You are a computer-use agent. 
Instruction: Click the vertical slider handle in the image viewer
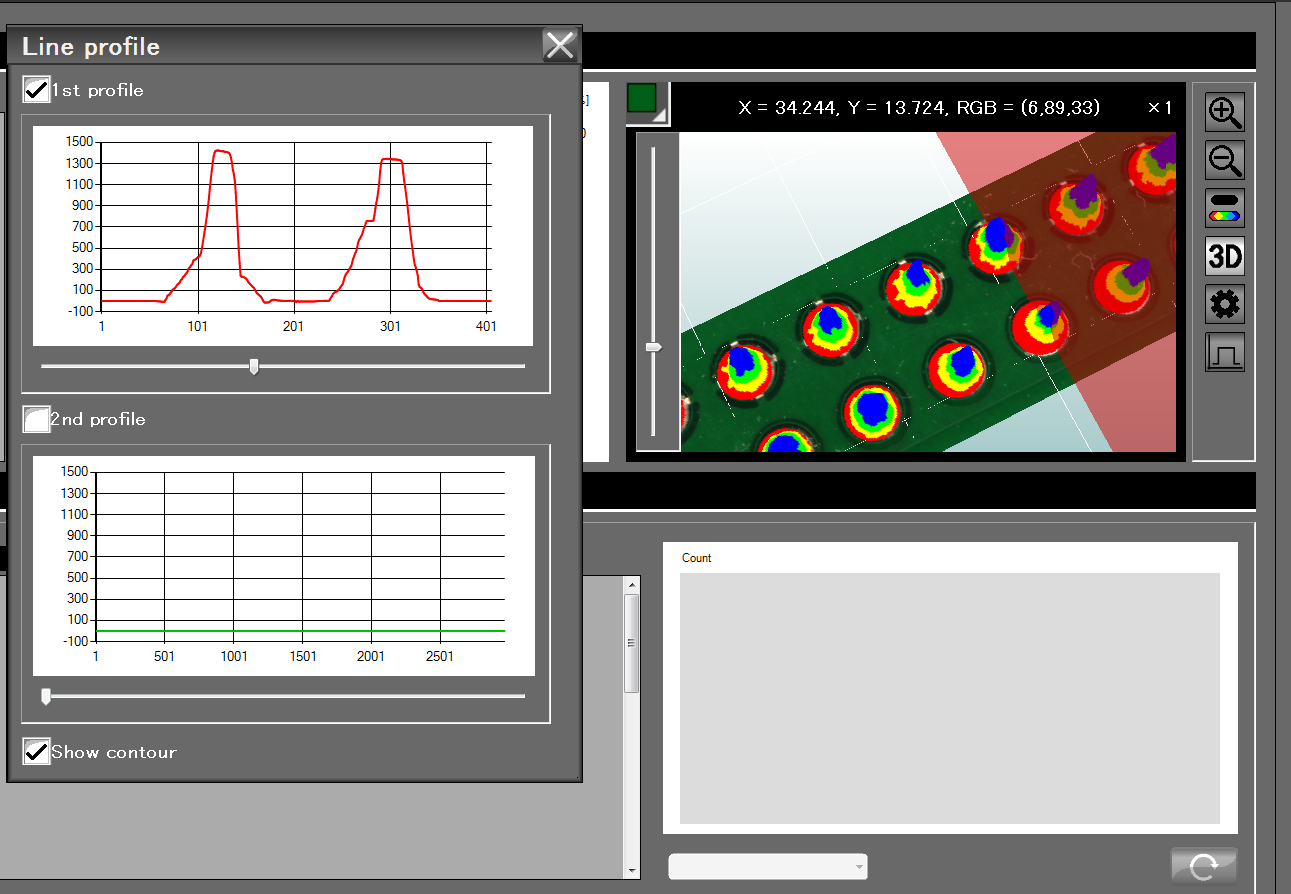tap(653, 347)
